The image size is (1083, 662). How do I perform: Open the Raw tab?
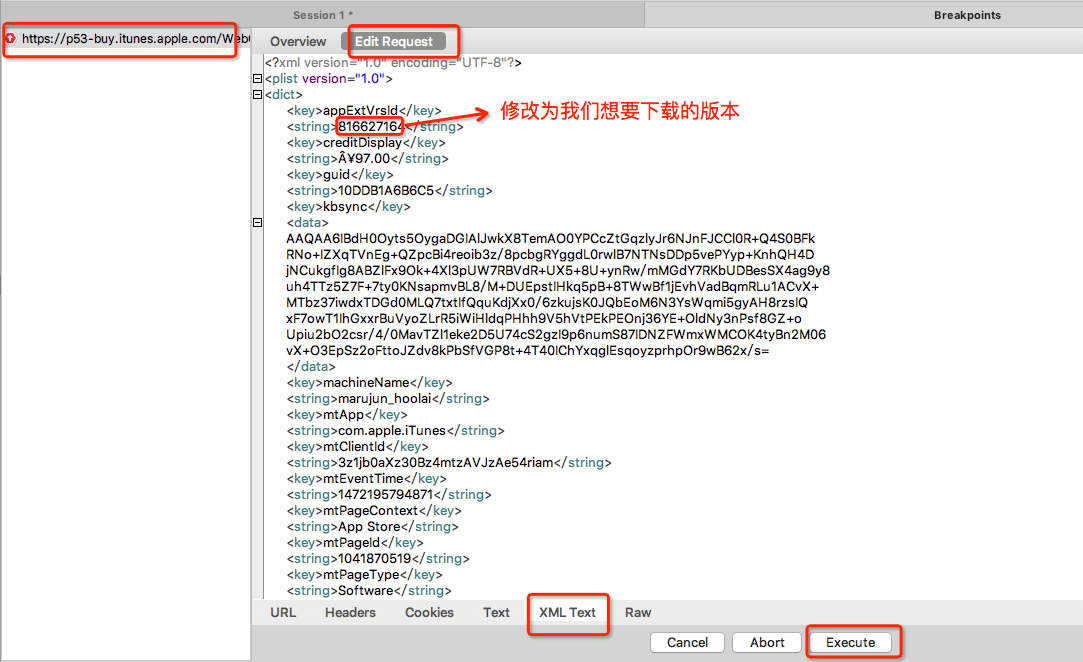click(x=638, y=612)
